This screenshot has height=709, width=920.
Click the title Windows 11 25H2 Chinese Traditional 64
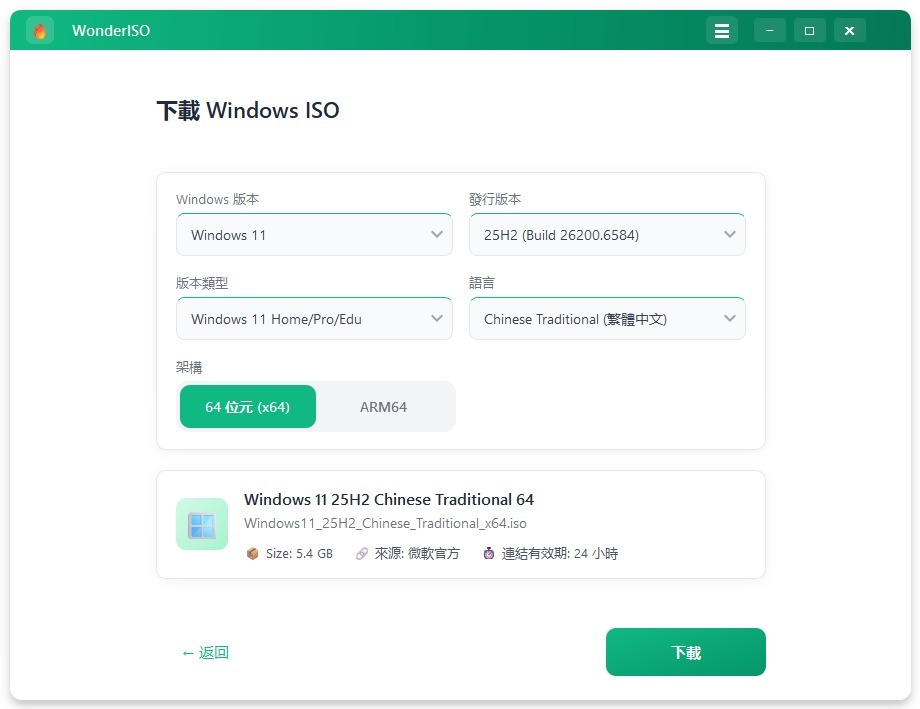click(x=389, y=499)
